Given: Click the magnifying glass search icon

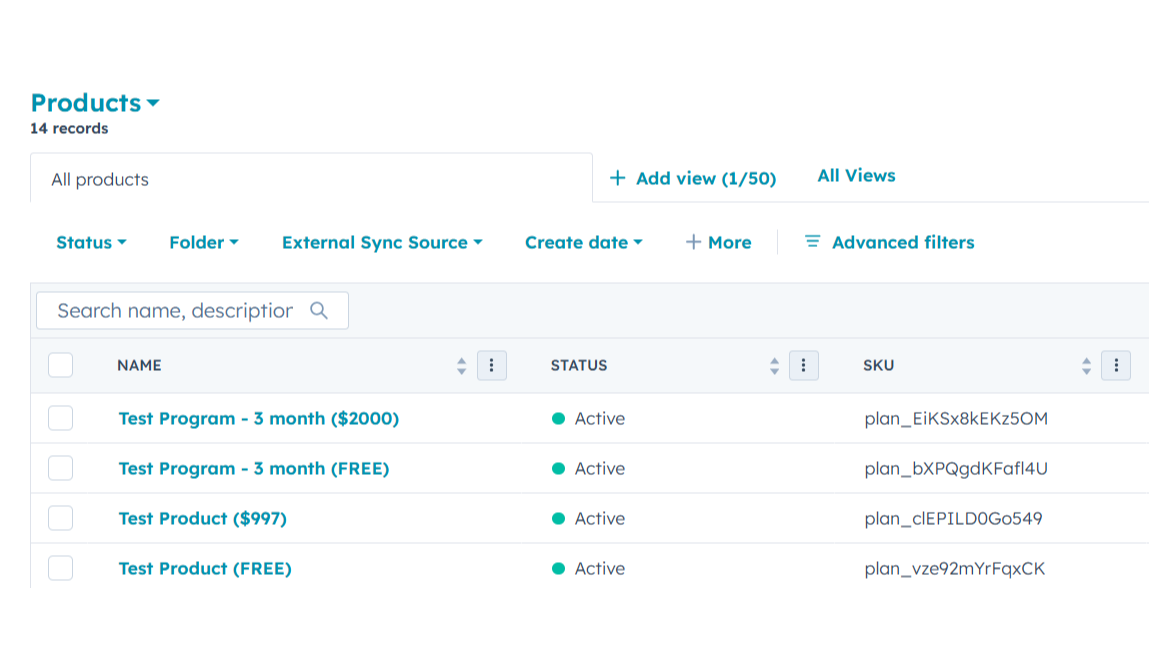Looking at the screenshot, I should tap(319, 311).
